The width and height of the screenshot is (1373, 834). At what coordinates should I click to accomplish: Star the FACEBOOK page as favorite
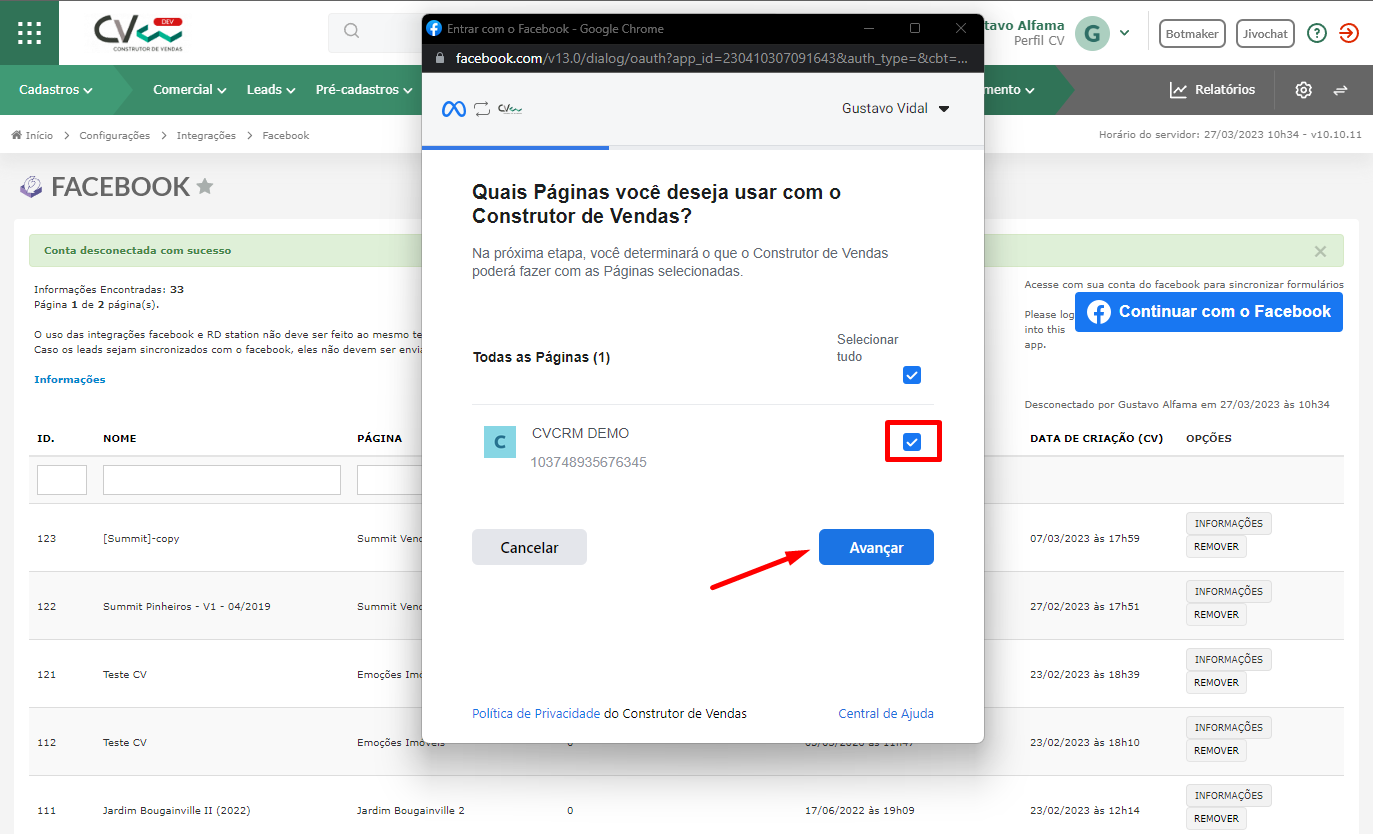(x=205, y=186)
